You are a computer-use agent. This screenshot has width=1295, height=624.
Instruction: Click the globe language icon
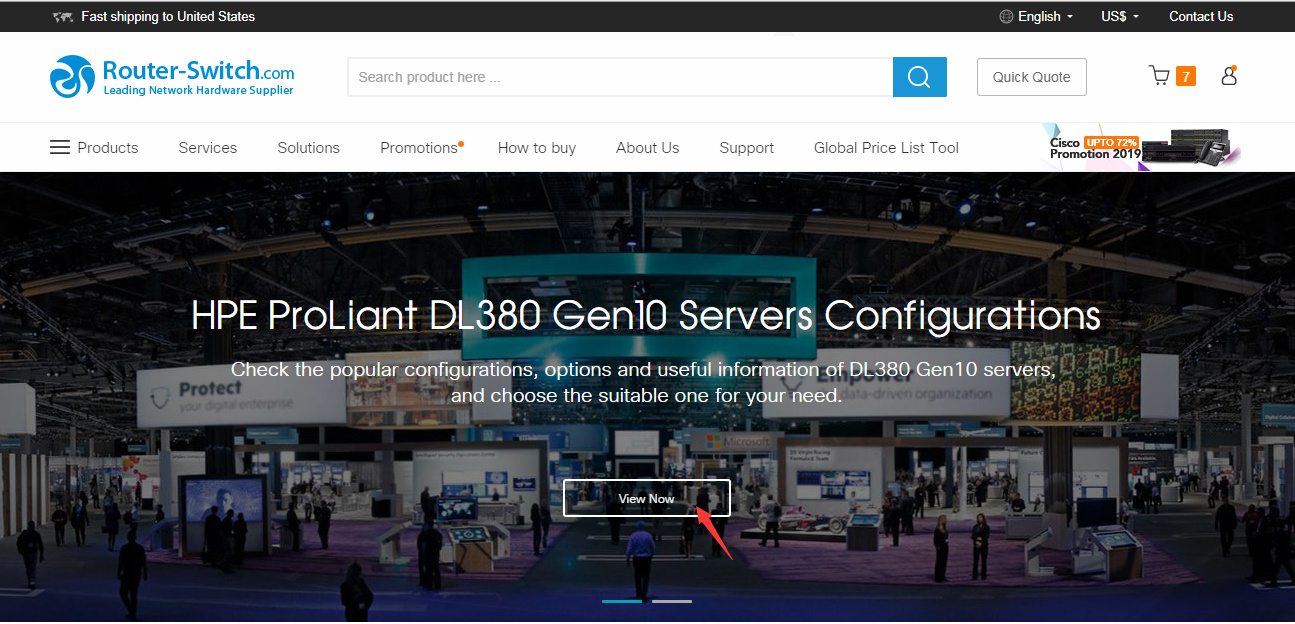pyautogui.click(x=1006, y=16)
